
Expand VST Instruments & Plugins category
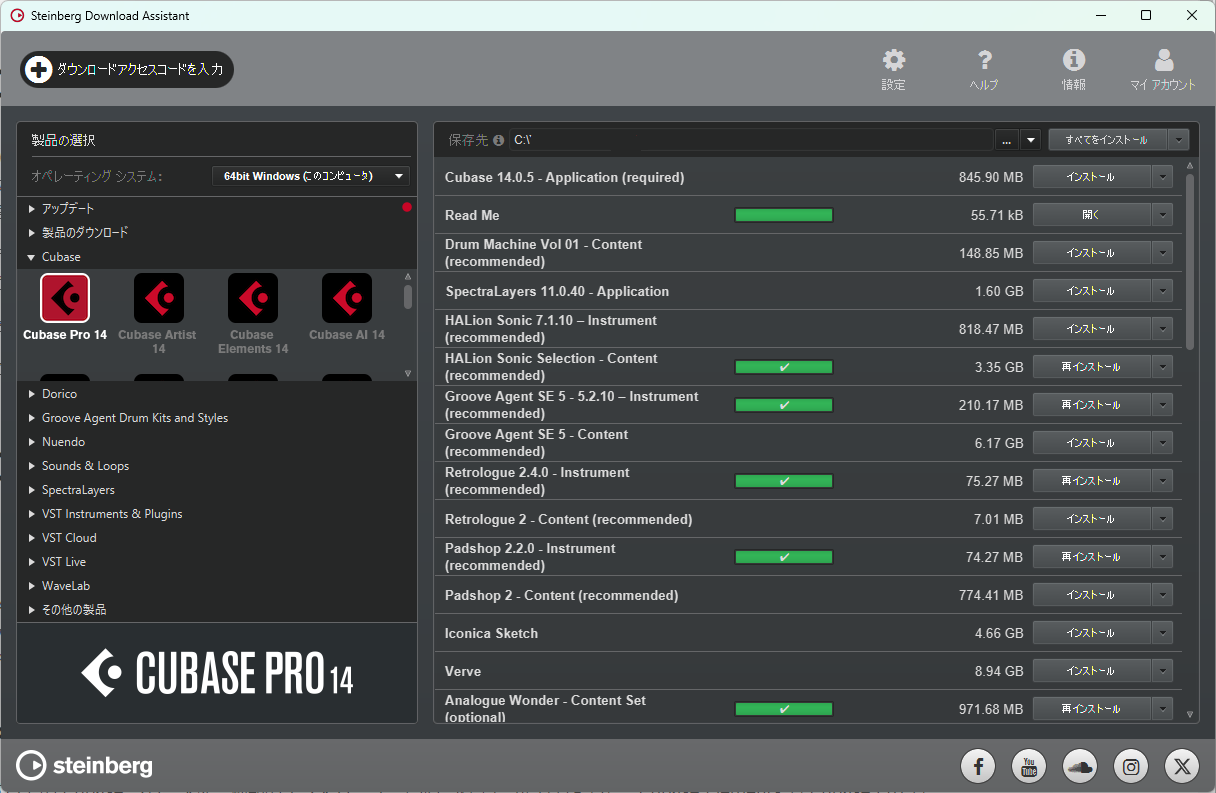(x=32, y=514)
